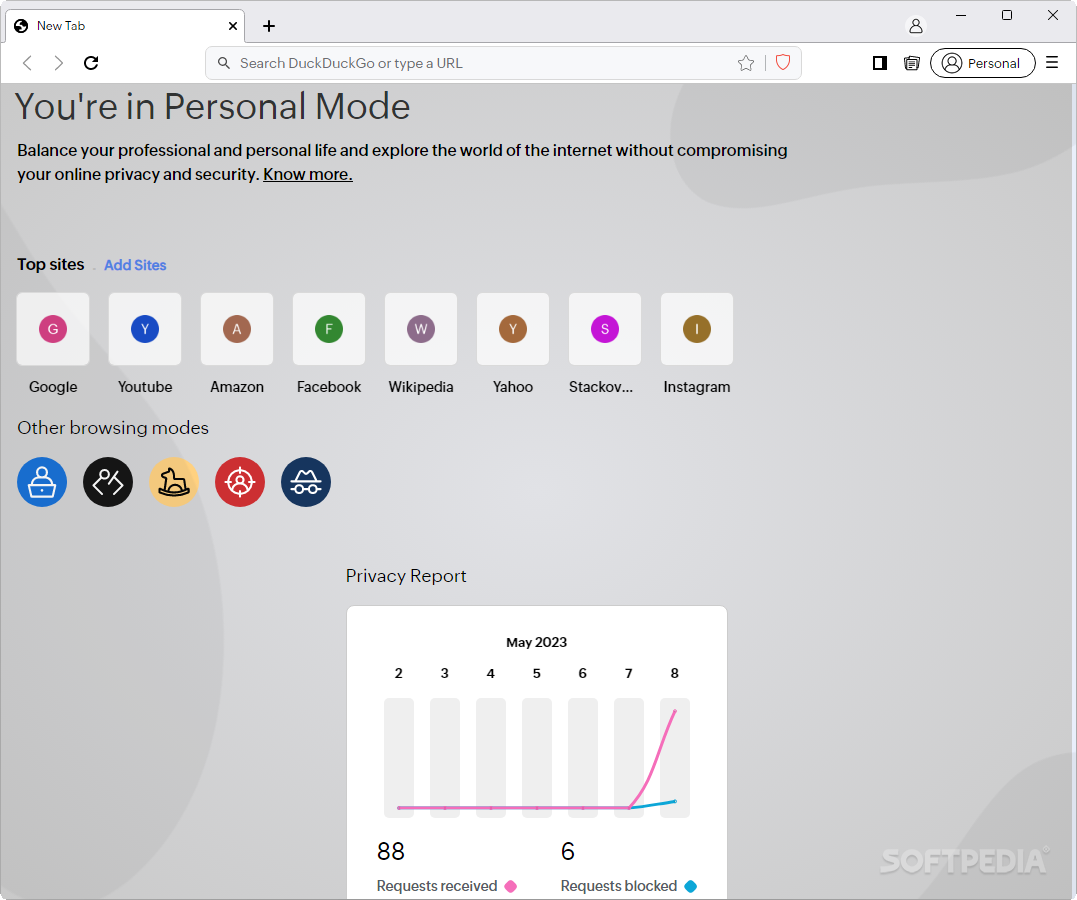Click the 88 requests received count

[391, 852]
